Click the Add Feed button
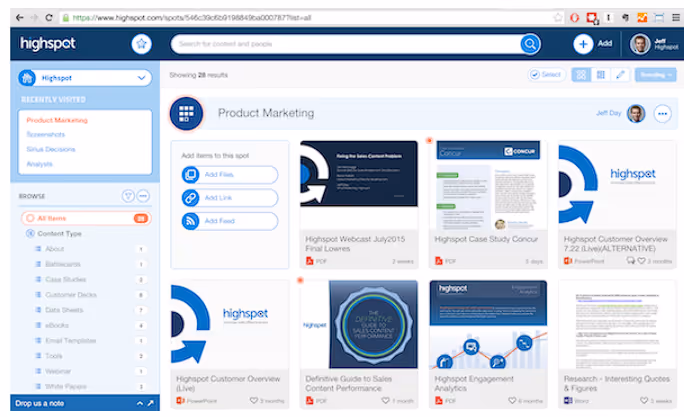 (229, 221)
